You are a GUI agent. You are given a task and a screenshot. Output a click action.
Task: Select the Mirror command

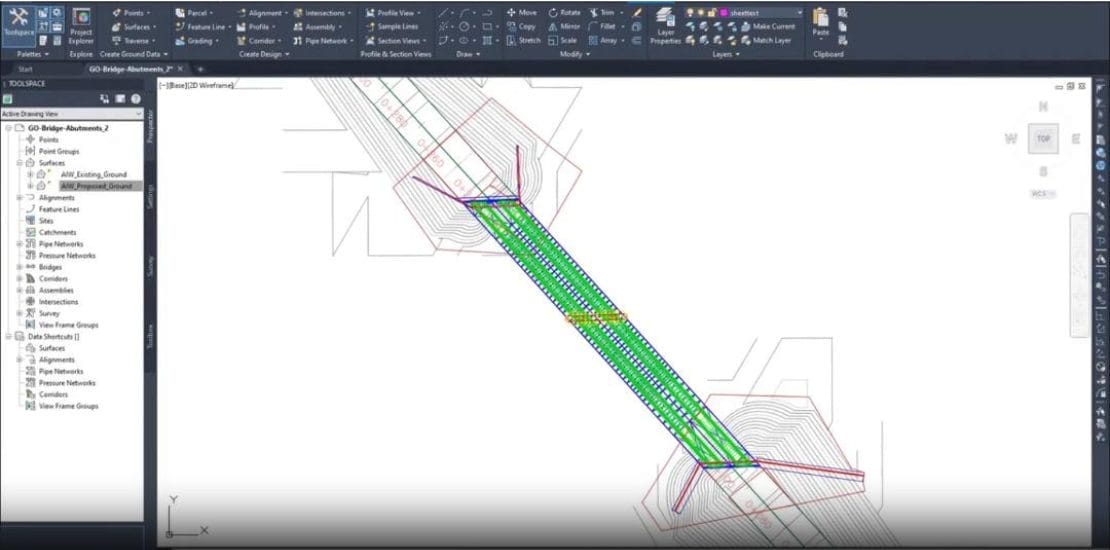pyautogui.click(x=564, y=27)
